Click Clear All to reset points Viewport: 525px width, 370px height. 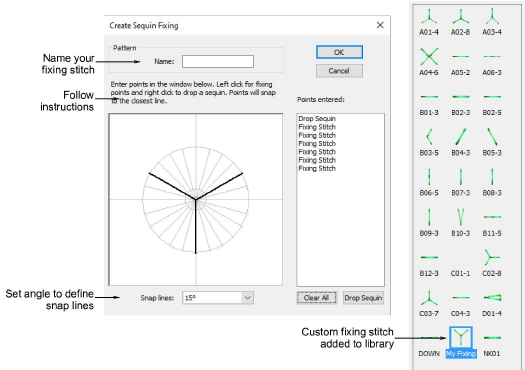pyautogui.click(x=316, y=298)
